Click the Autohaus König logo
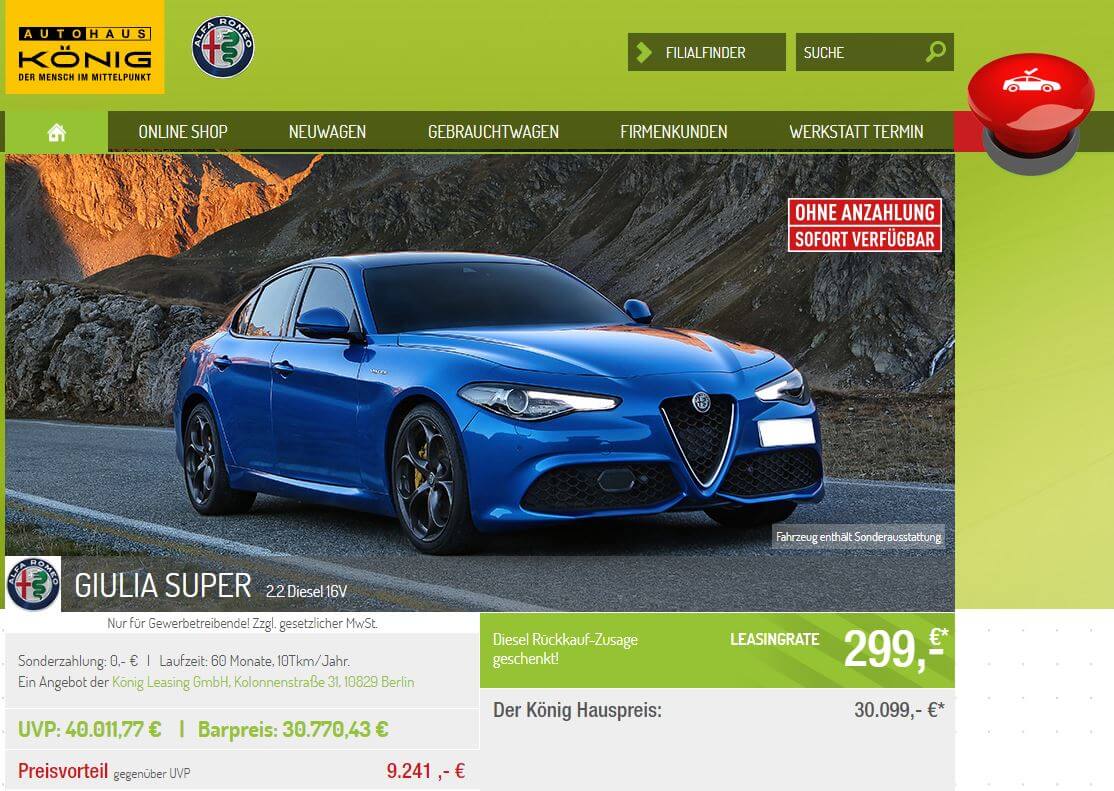Viewport: 1114px width, 791px height. tap(85, 47)
